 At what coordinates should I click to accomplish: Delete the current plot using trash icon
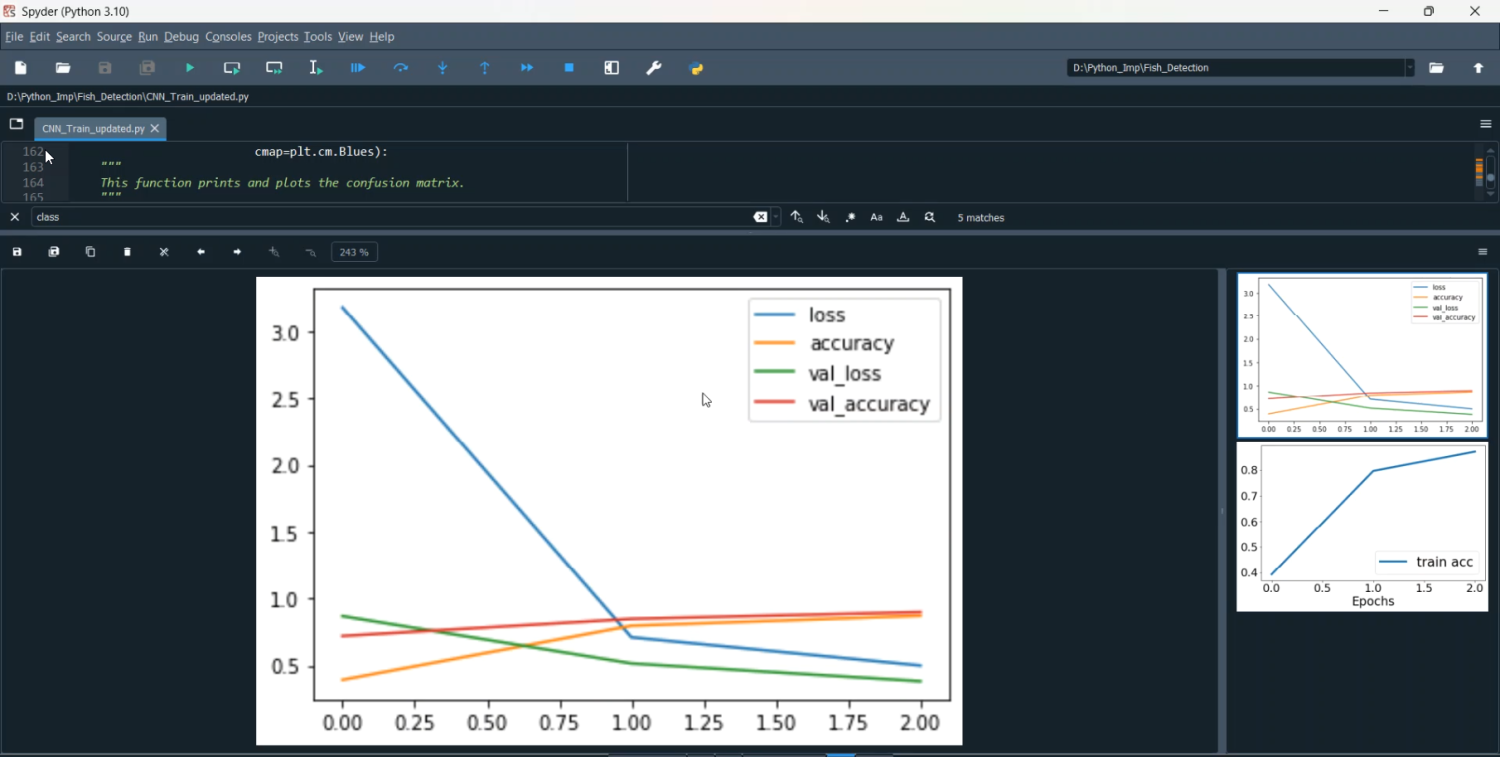point(128,252)
